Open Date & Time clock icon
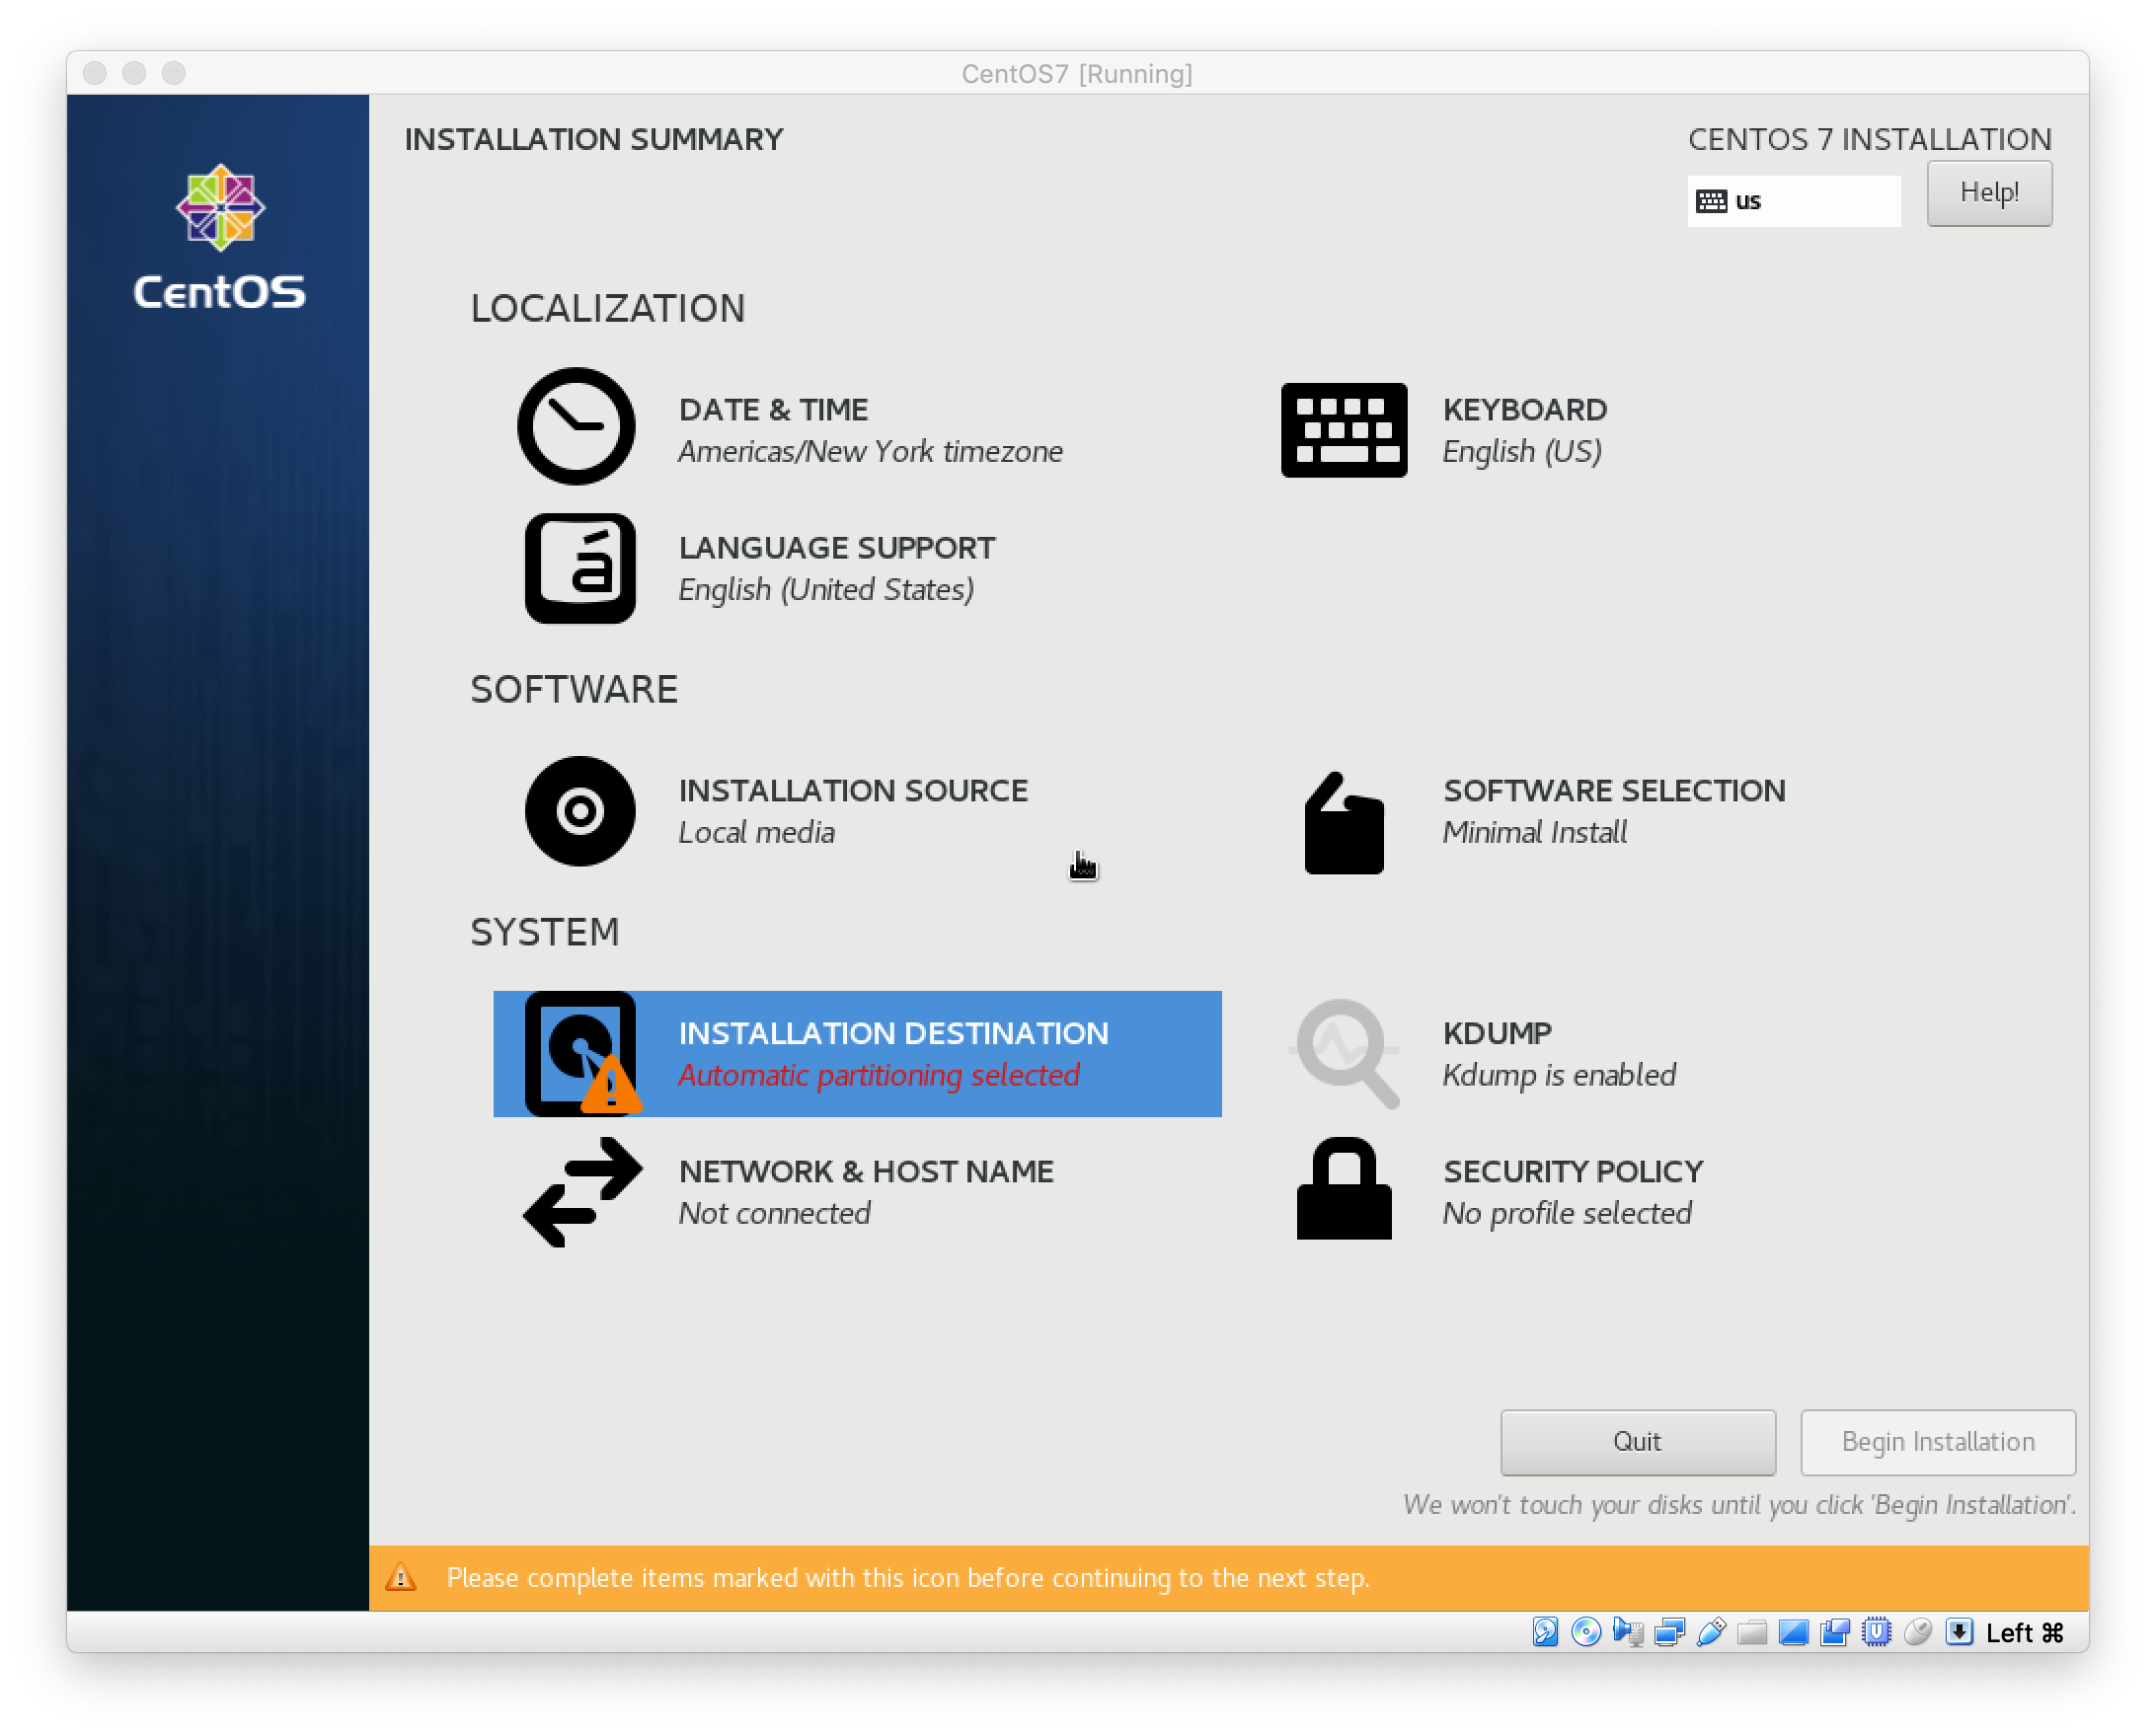Screen dimensions: 2156x1735 pos(576,427)
